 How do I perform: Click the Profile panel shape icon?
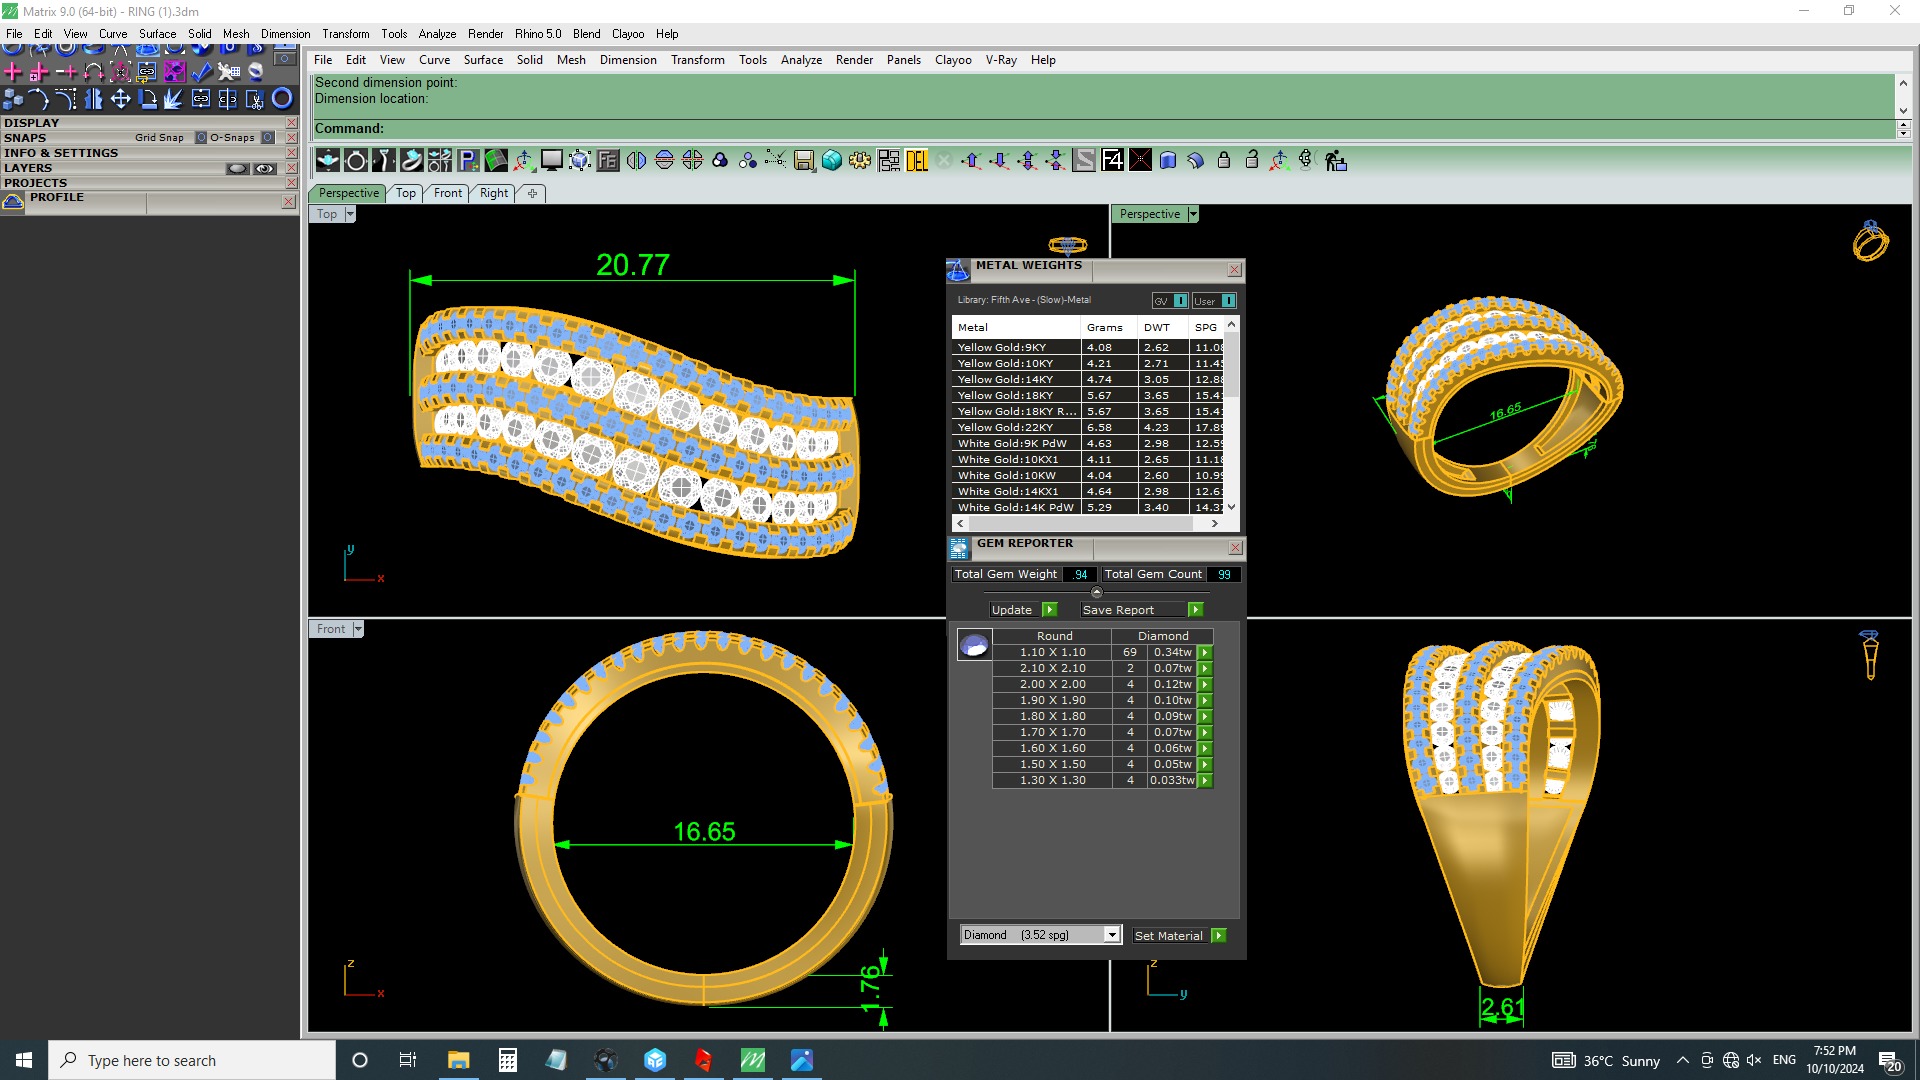[13, 202]
